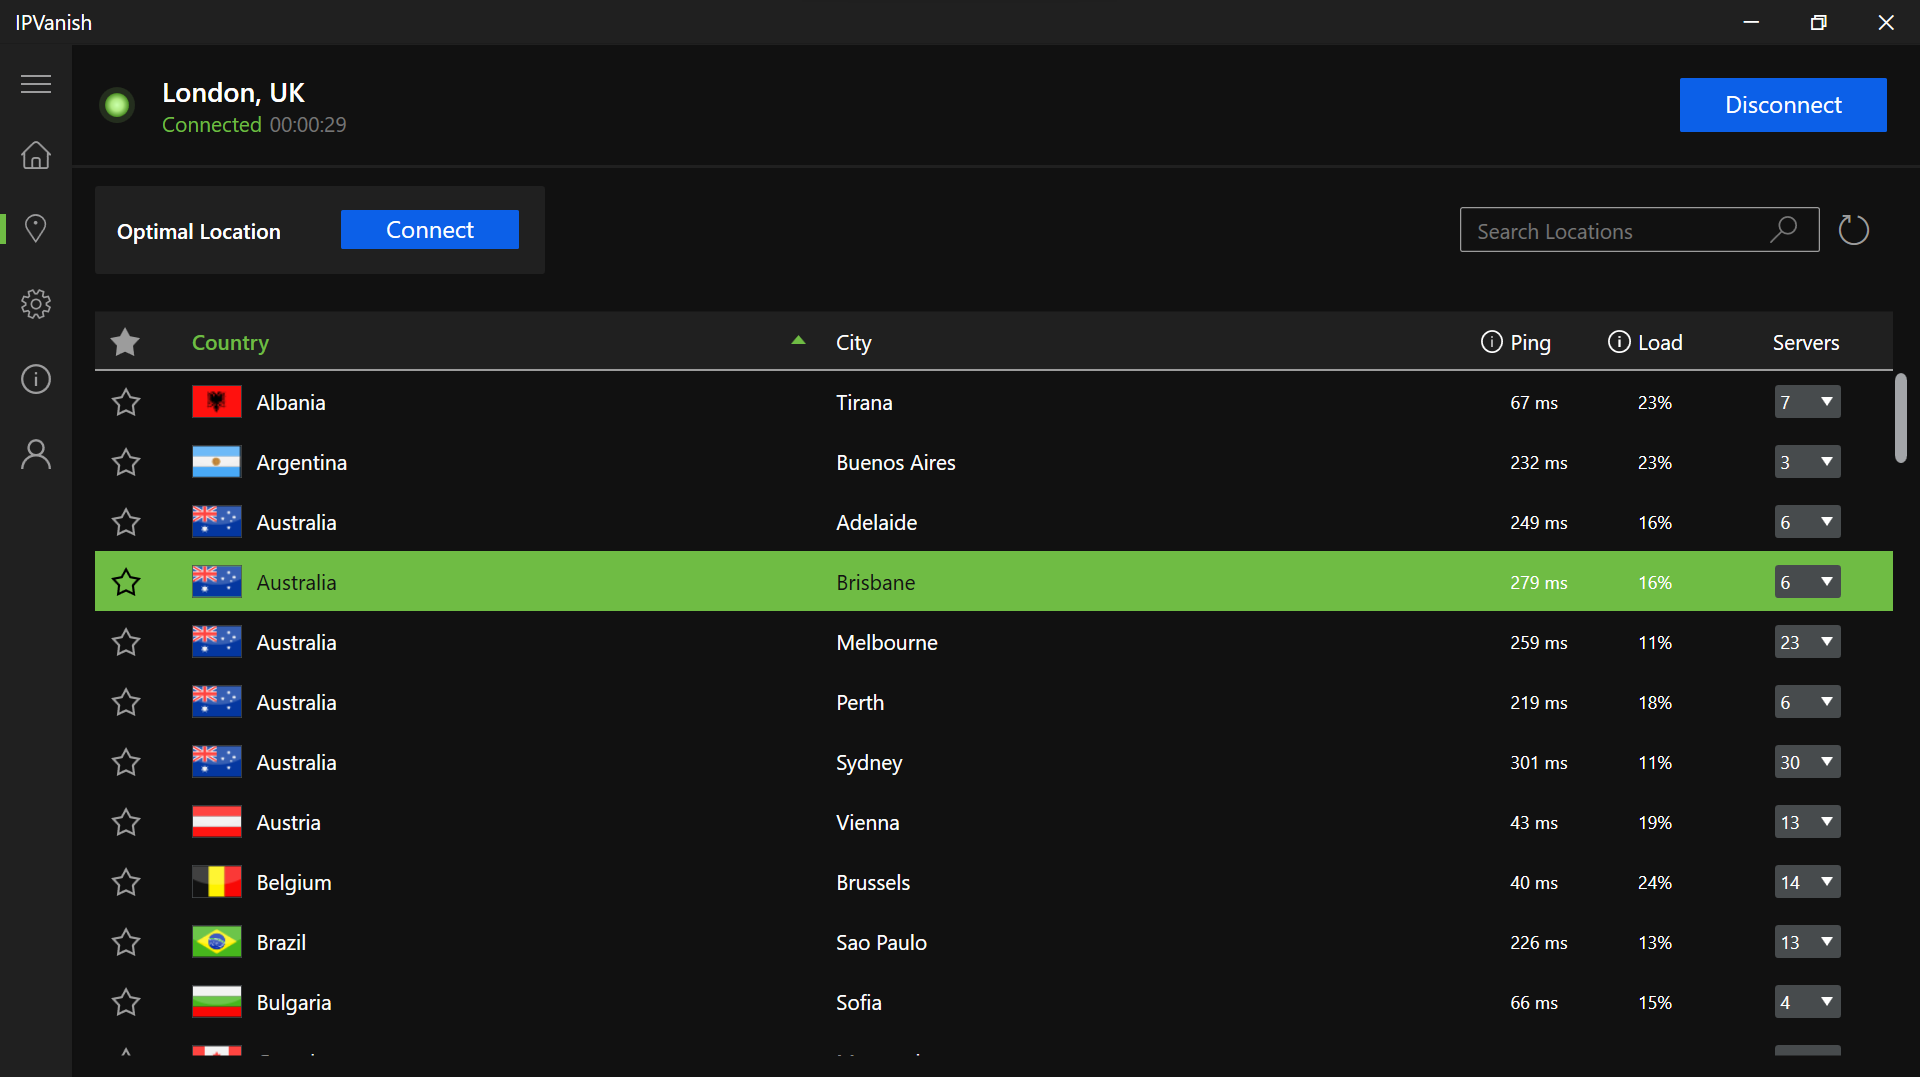Sort list by Country column header

coord(230,342)
